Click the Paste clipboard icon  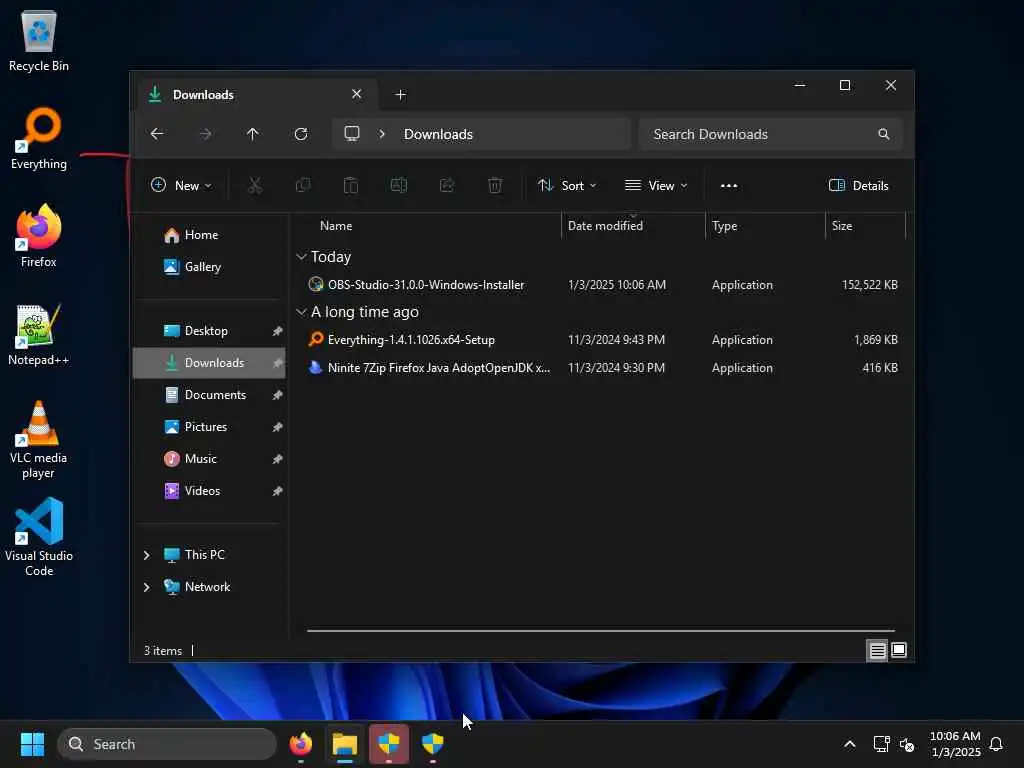pyautogui.click(x=351, y=185)
